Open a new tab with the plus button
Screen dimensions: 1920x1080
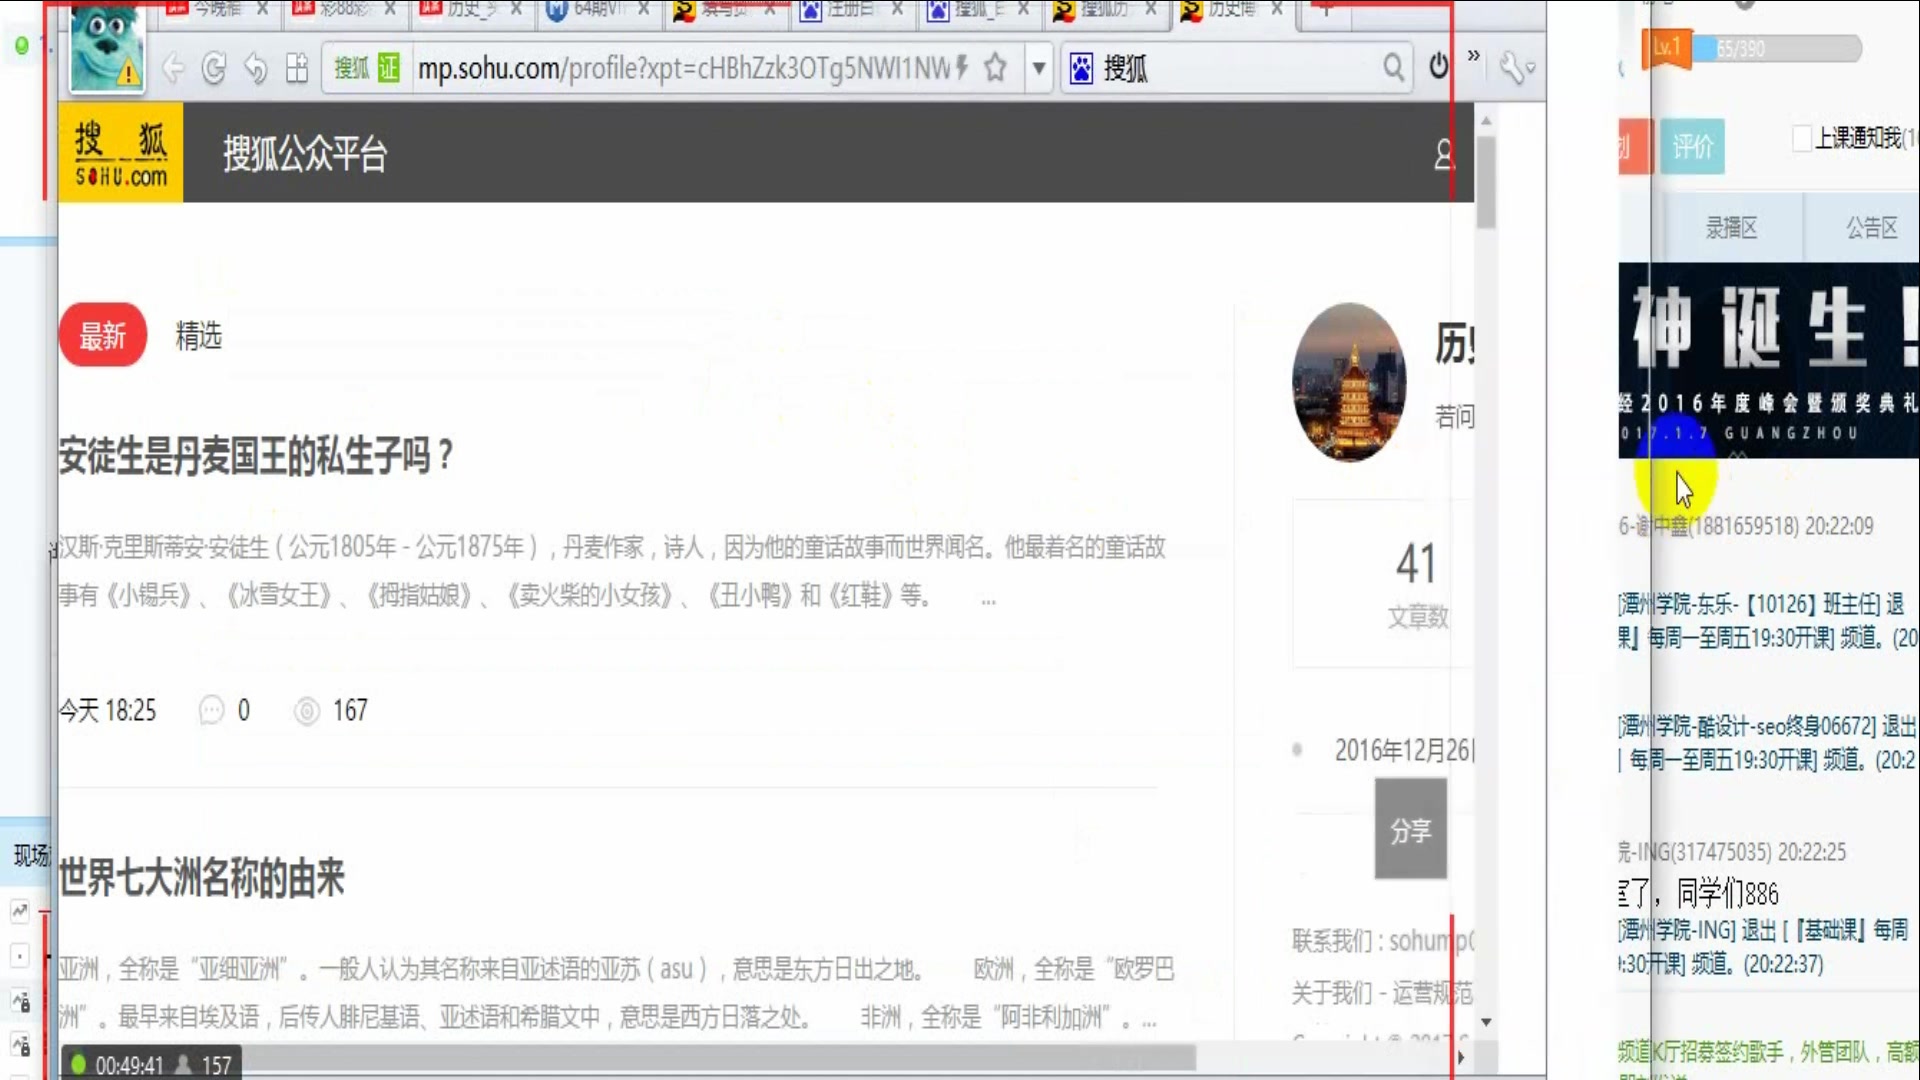(1326, 9)
